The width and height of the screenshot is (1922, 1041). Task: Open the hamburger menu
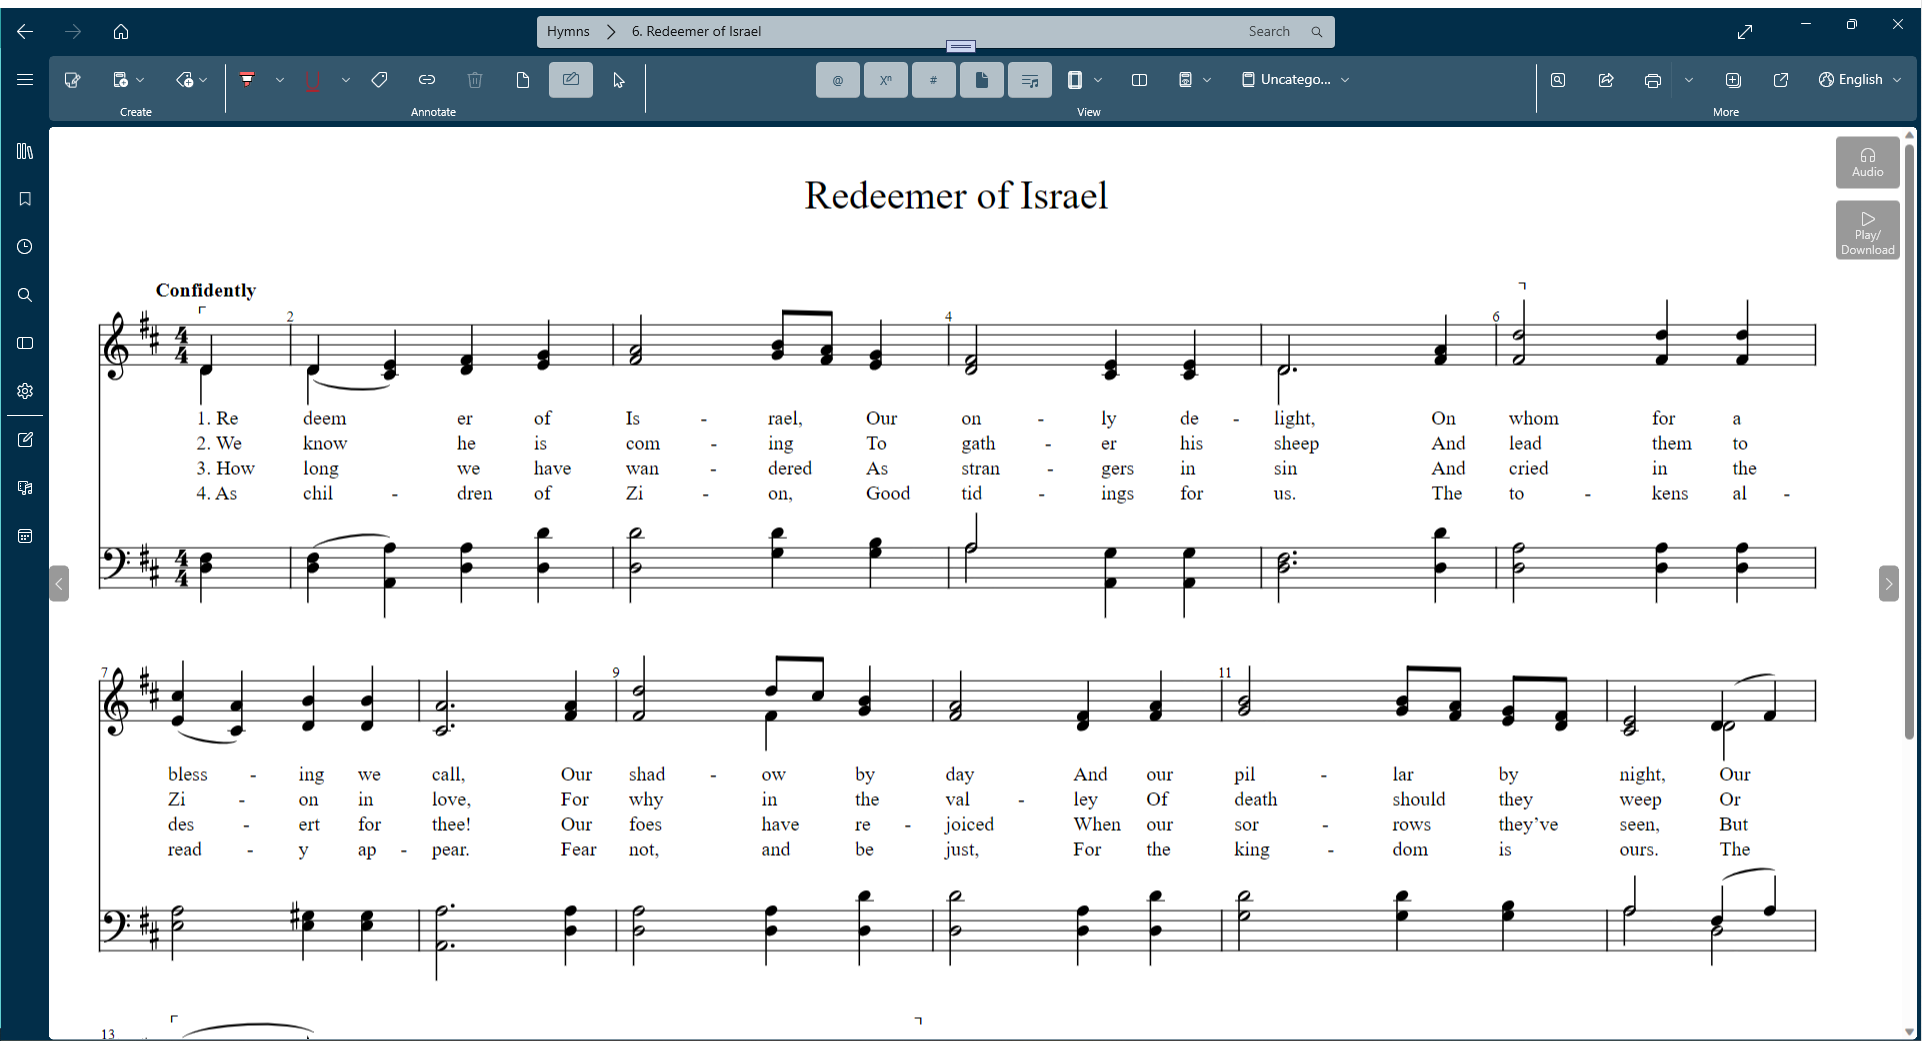[24, 80]
